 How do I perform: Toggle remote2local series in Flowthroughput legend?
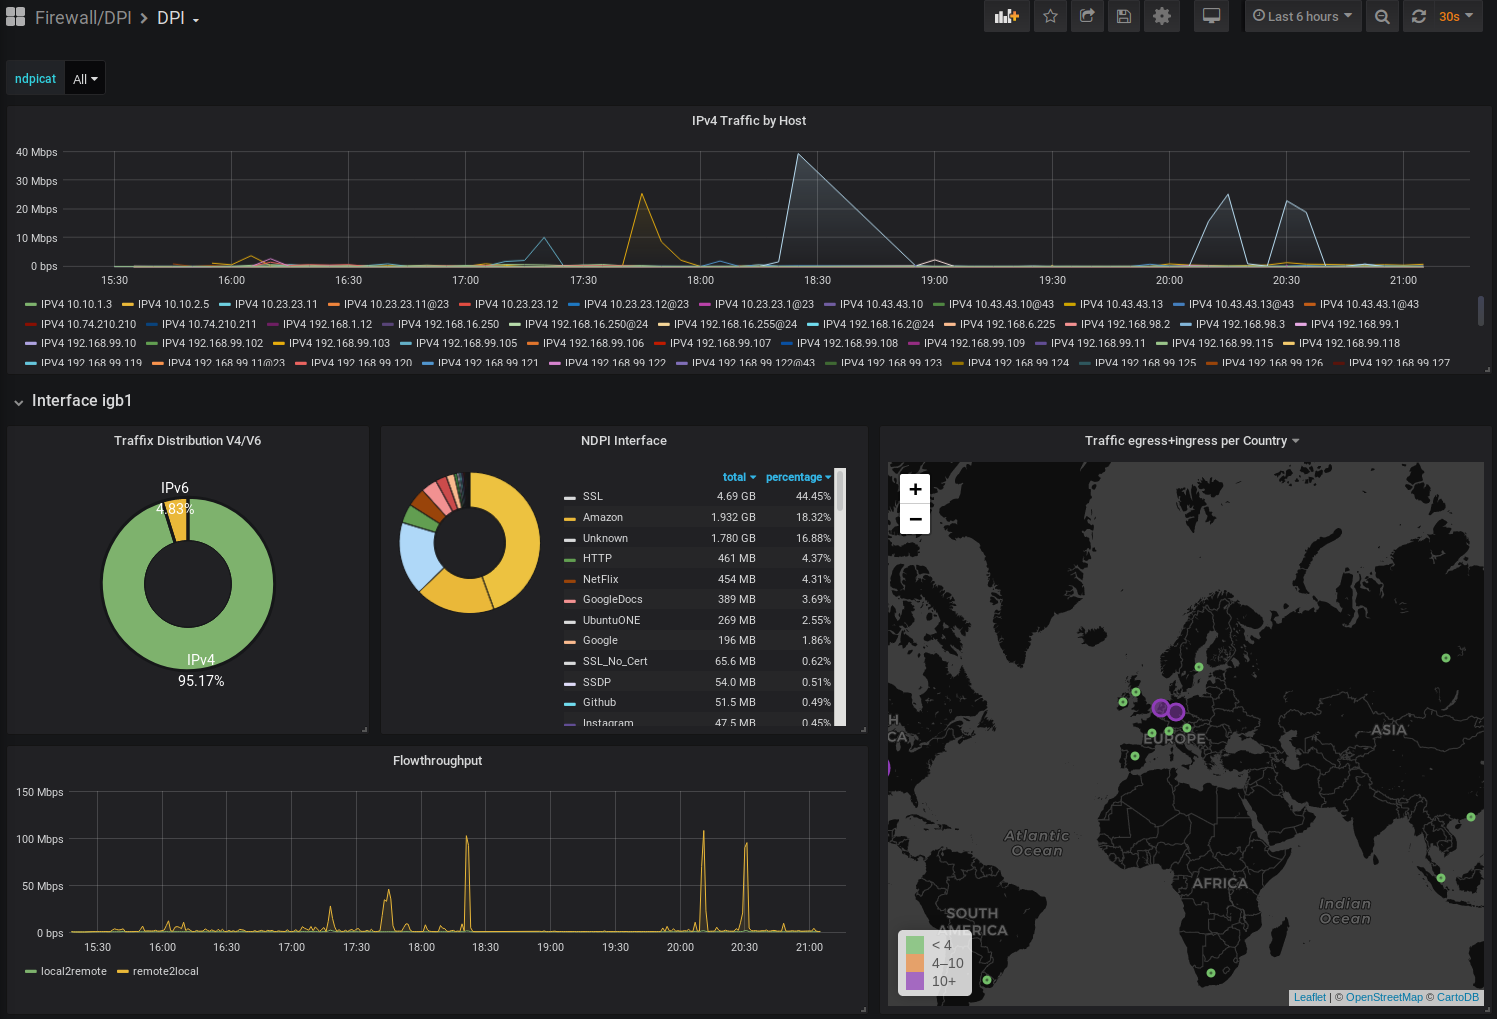[165, 971]
